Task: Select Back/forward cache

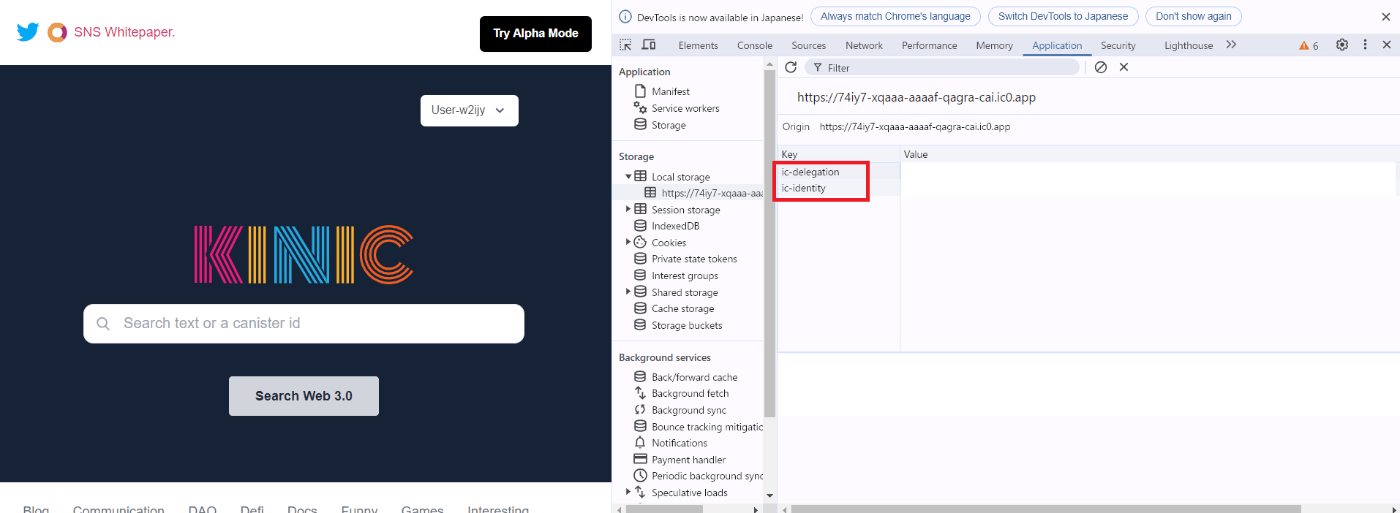Action: [694, 377]
